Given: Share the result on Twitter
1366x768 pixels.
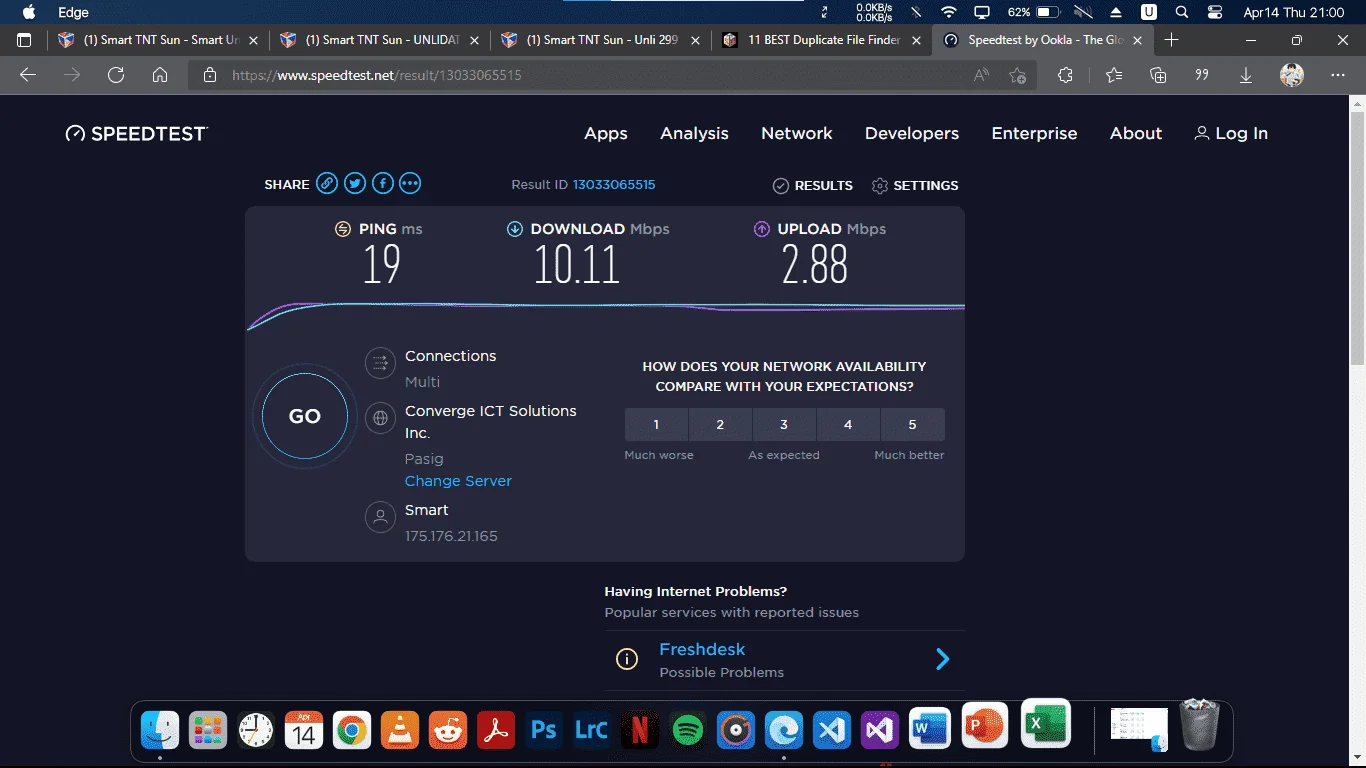Looking at the screenshot, I should point(355,184).
